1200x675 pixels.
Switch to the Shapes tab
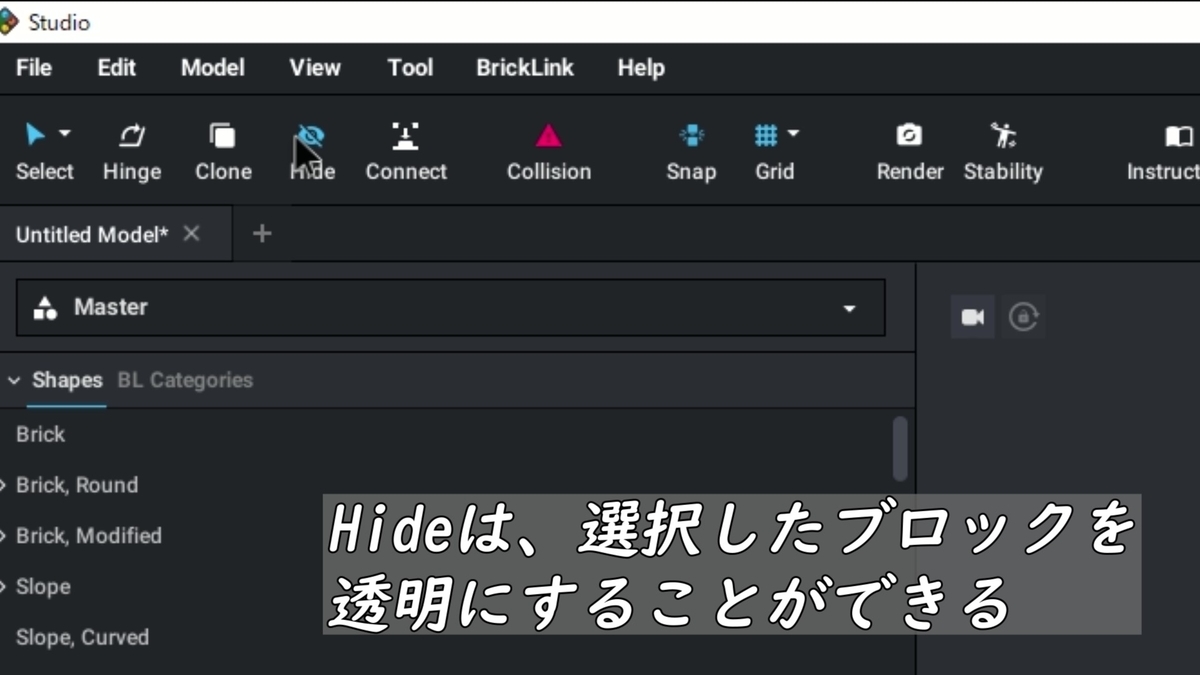[x=67, y=380]
